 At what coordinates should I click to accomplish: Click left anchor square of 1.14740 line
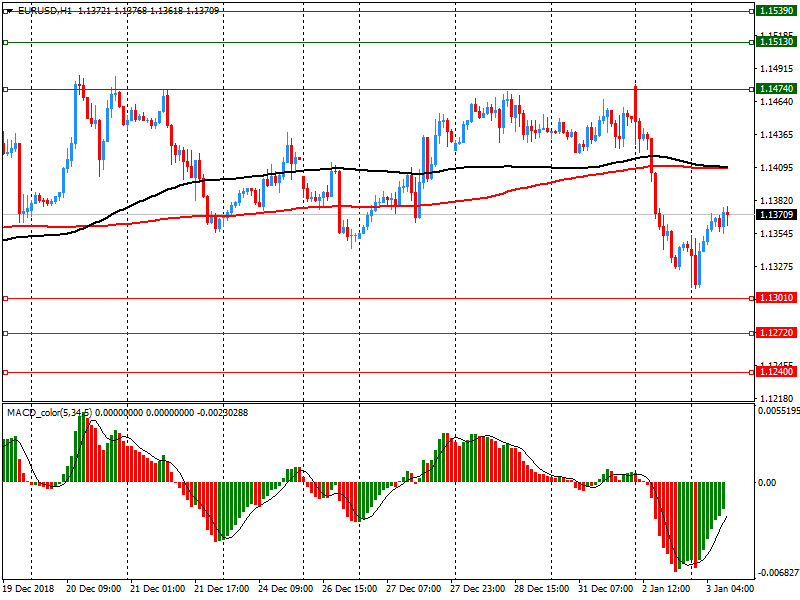(5, 90)
